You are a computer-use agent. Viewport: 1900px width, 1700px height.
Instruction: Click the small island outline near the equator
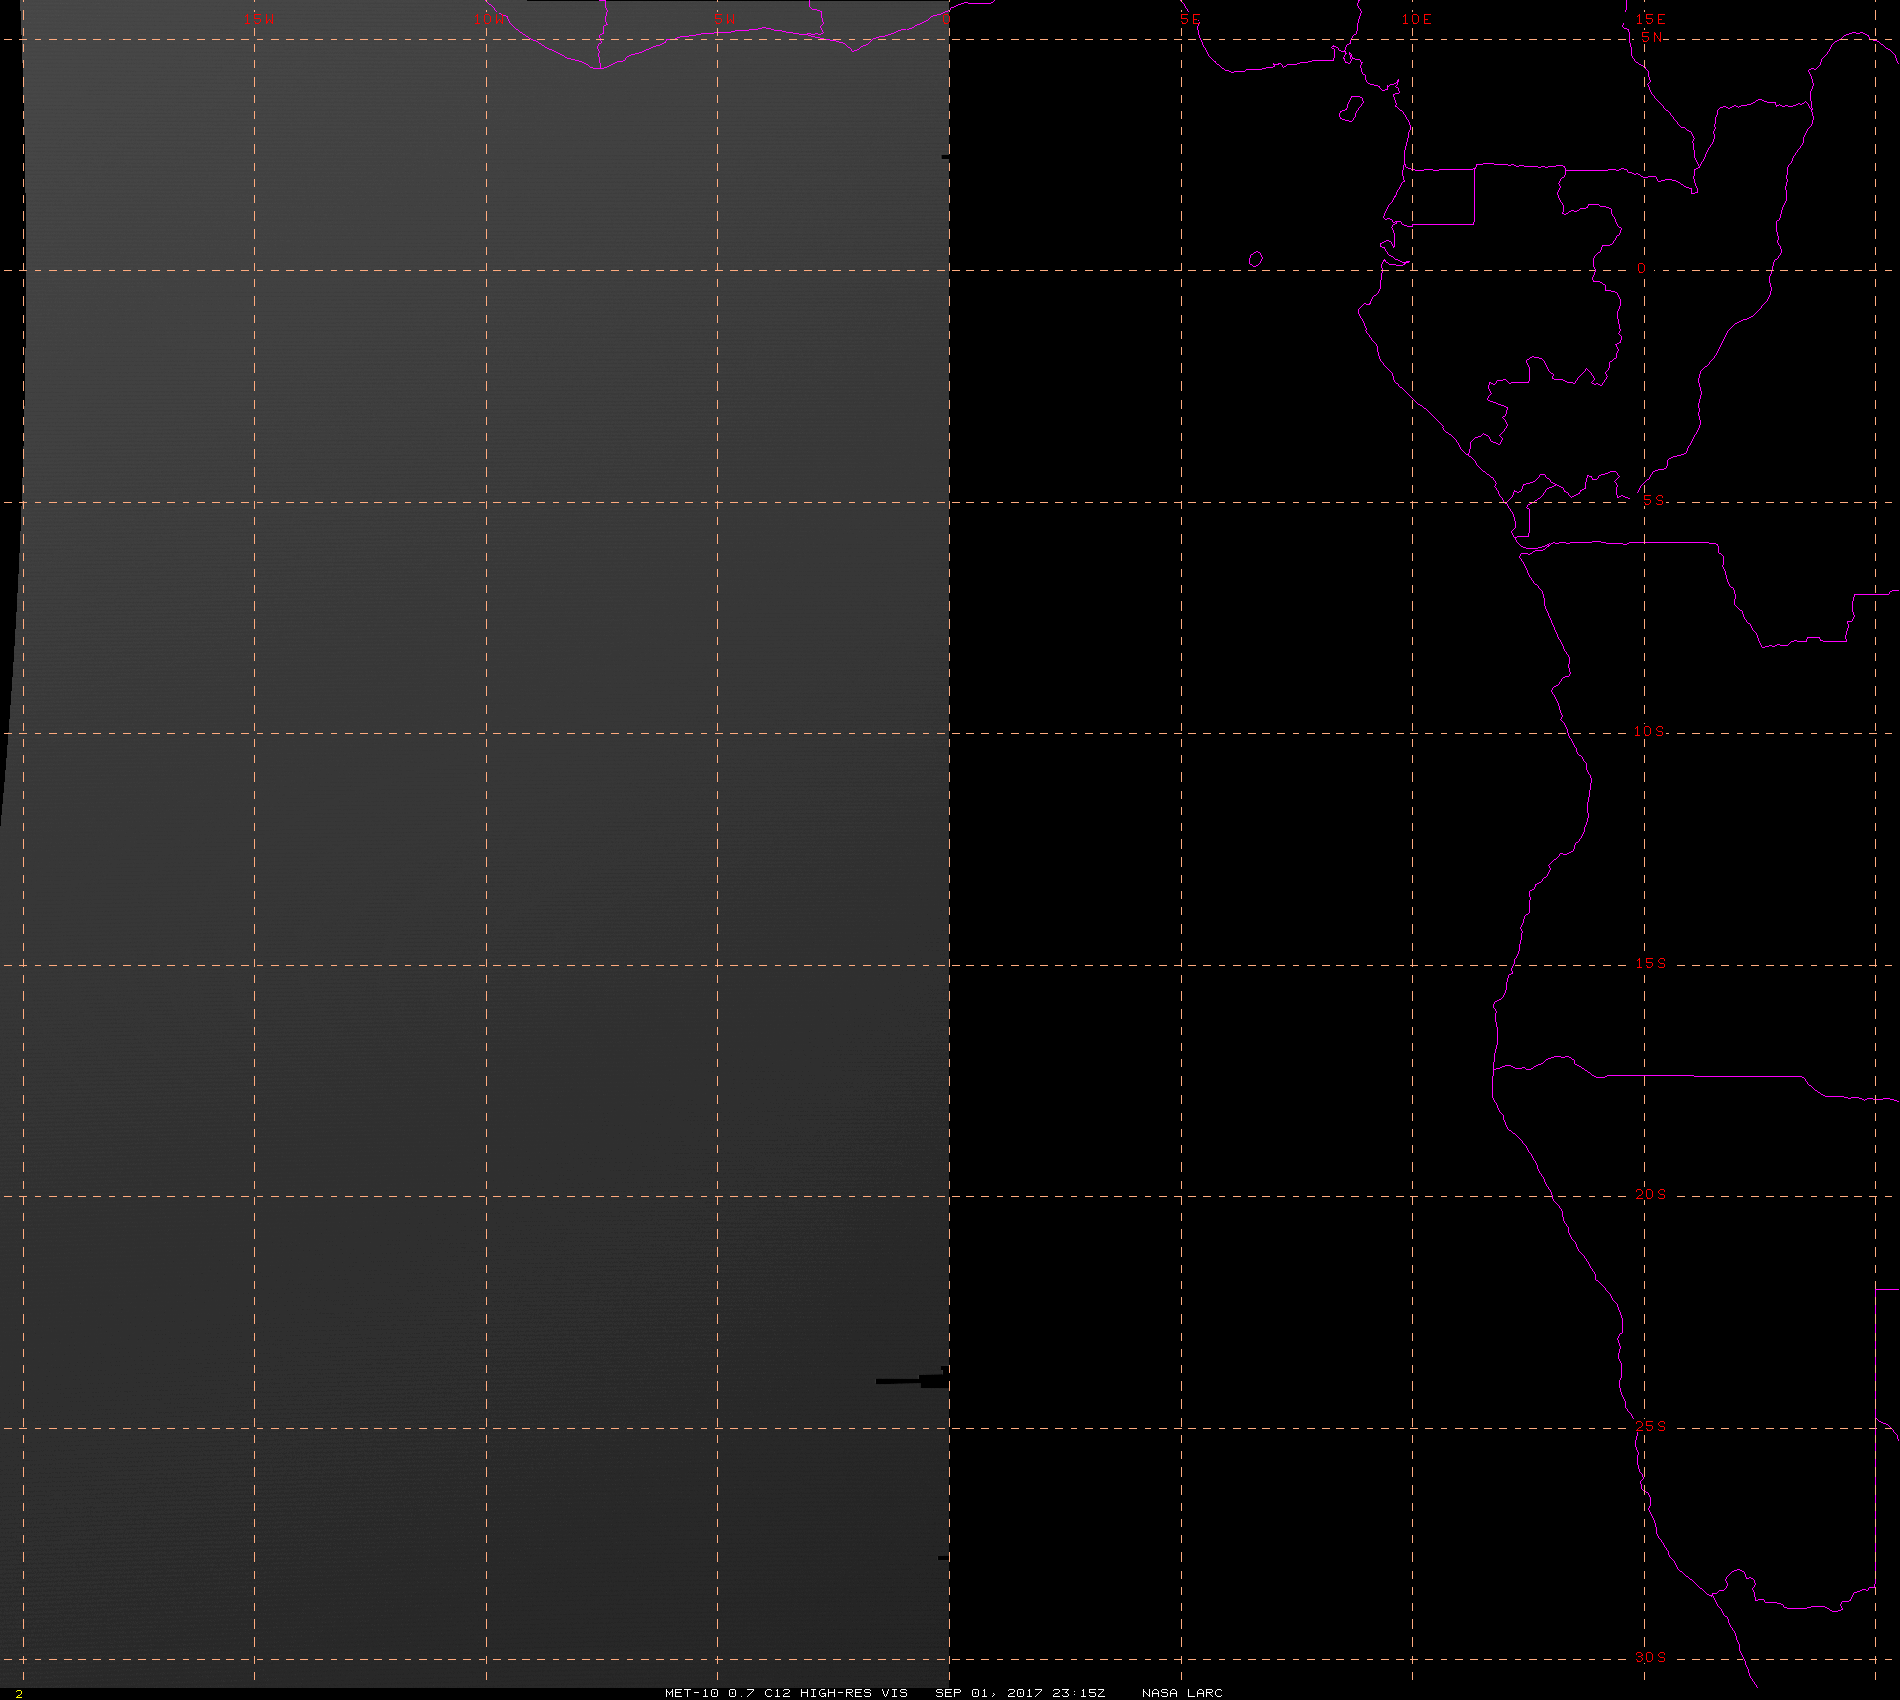coord(1256,259)
